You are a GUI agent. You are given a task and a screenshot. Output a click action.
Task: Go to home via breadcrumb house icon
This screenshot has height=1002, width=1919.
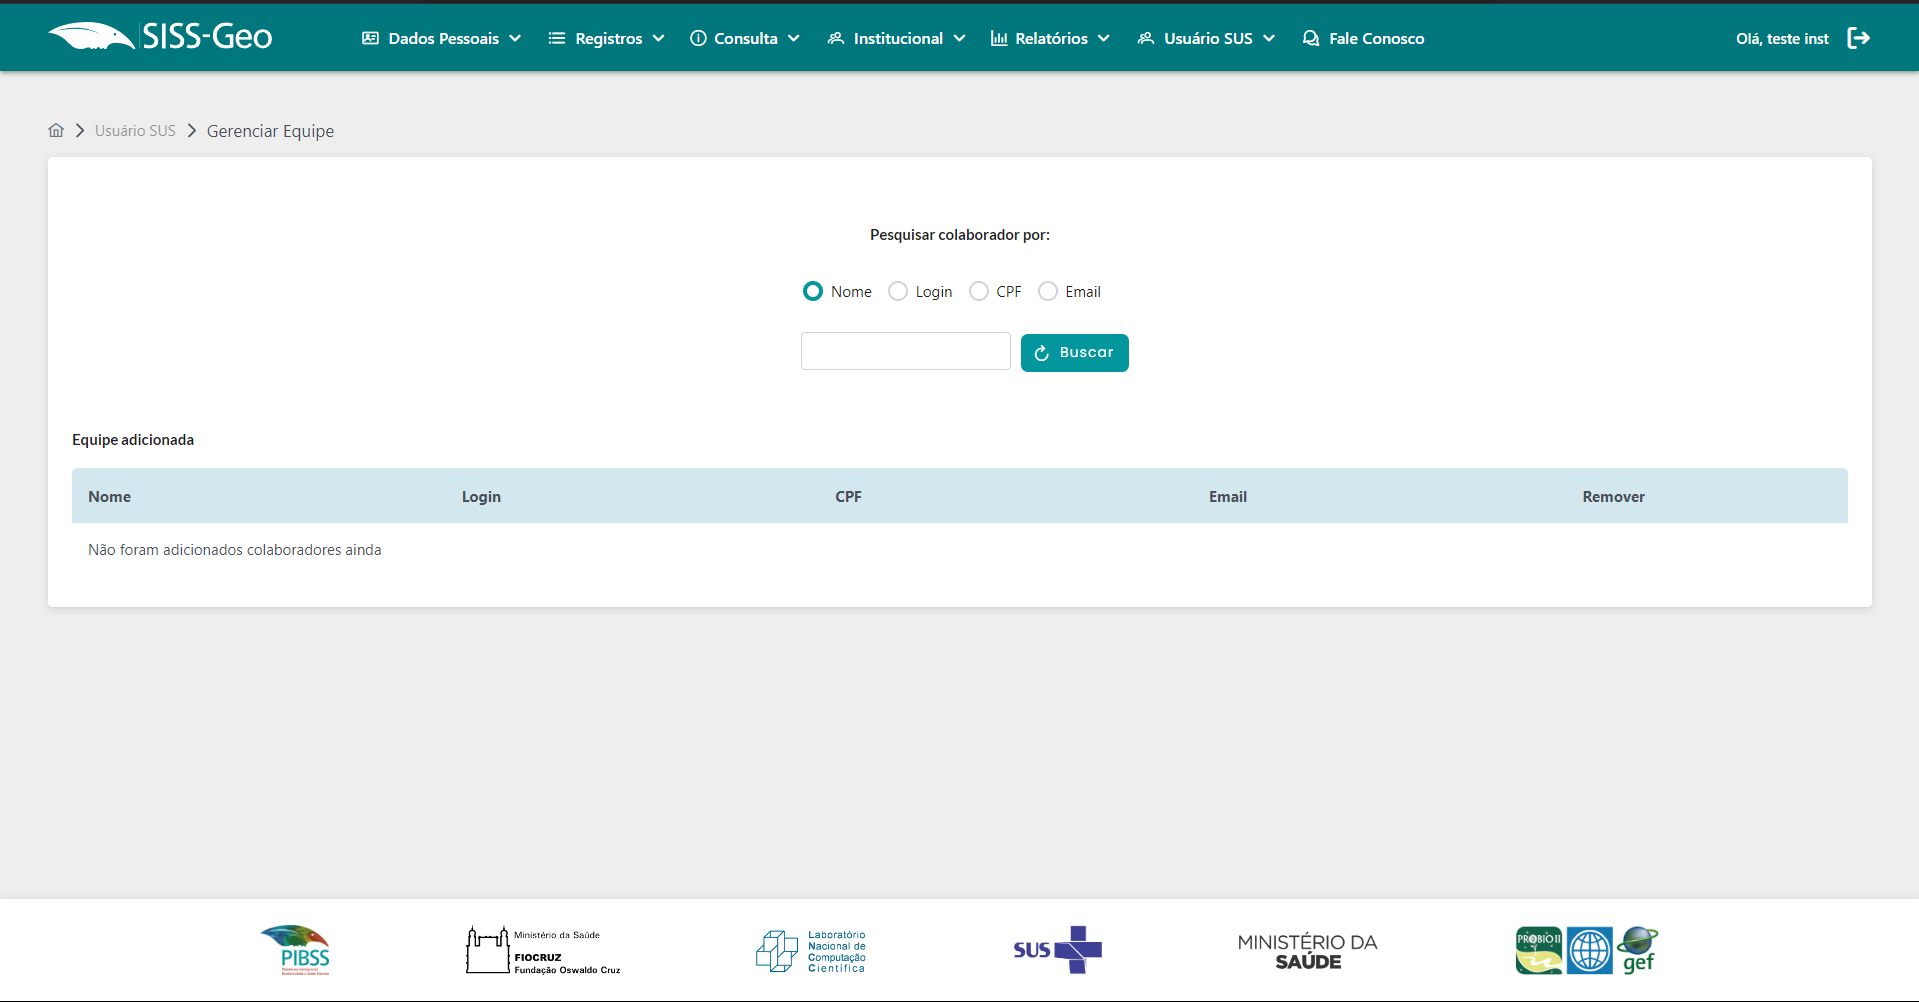tap(56, 131)
